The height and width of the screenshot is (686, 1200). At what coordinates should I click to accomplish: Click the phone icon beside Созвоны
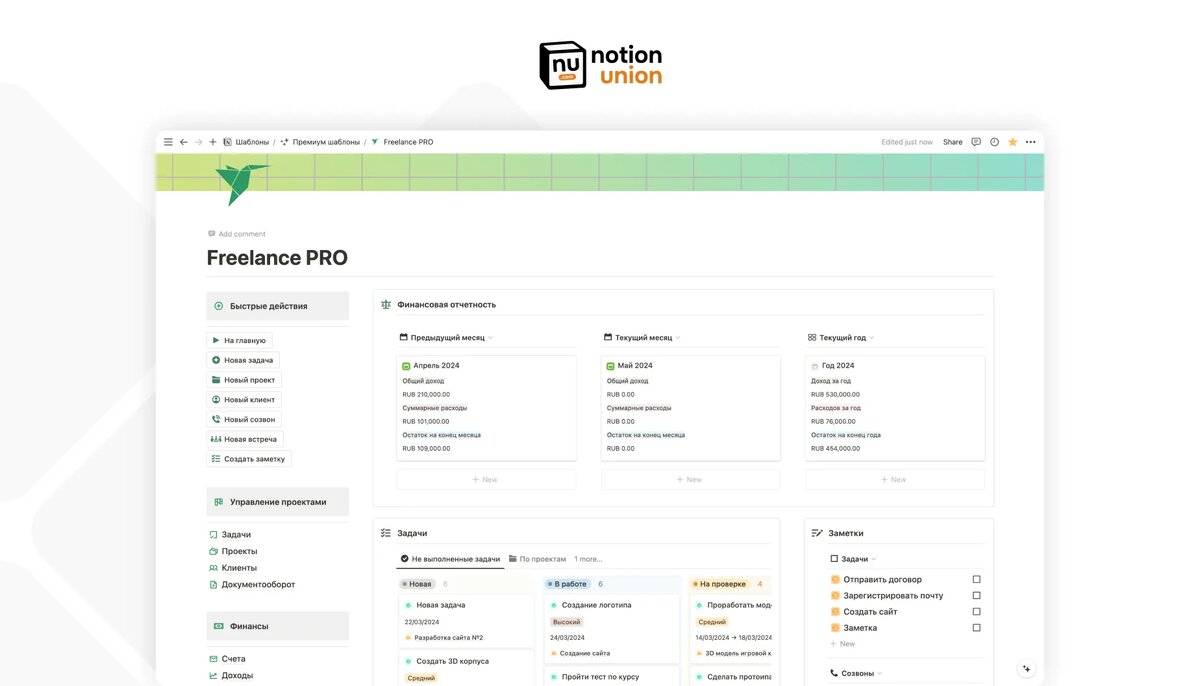click(835, 673)
